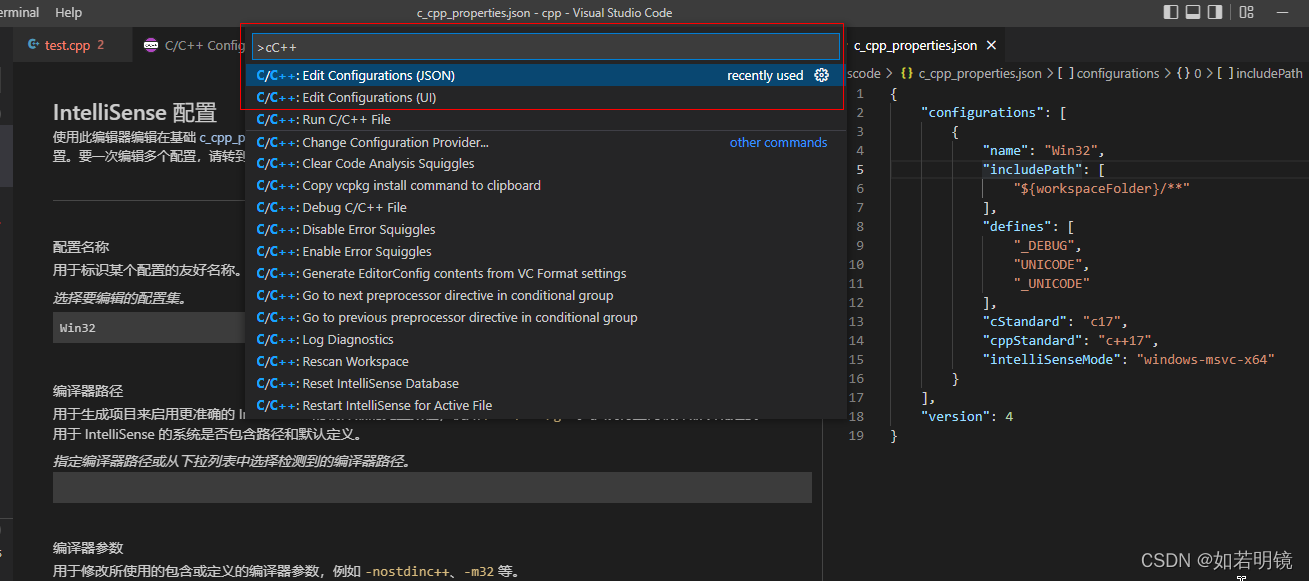Select C/C++: Rescan Workspace command
Image resolution: width=1309 pixels, height=581 pixels.
(x=545, y=362)
